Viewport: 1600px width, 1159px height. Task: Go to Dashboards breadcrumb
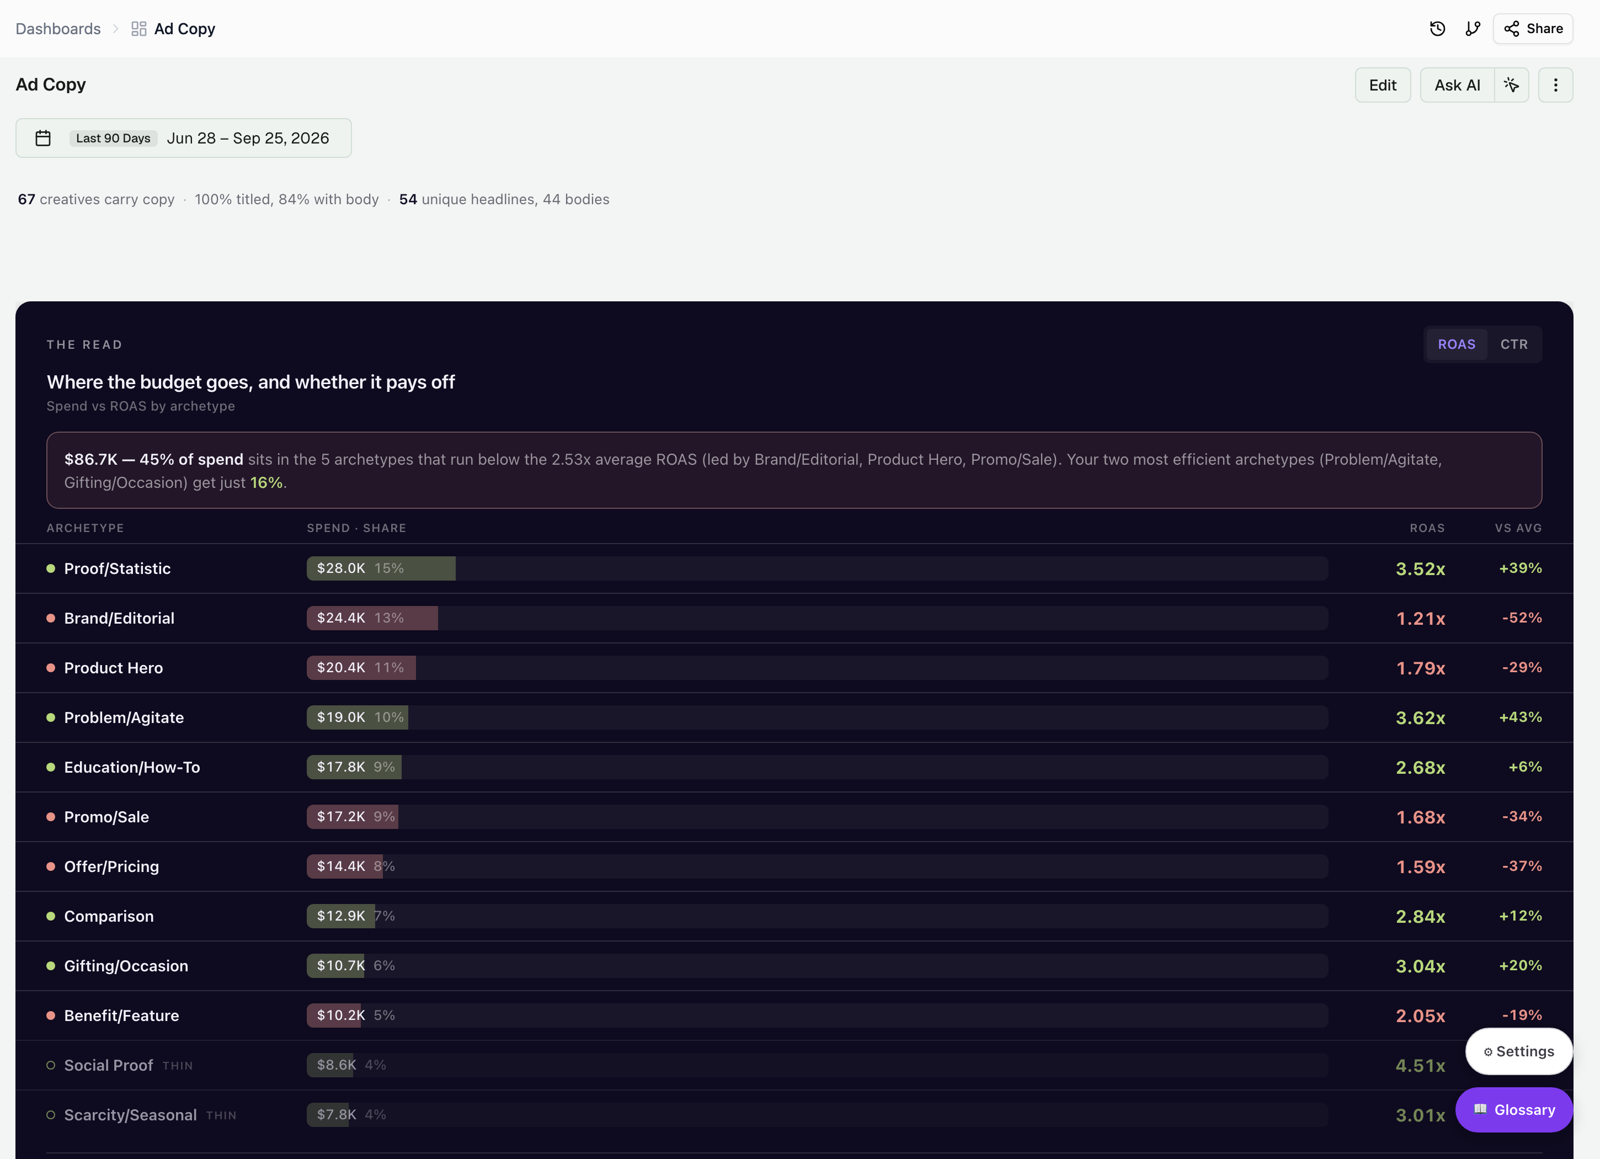click(x=58, y=29)
